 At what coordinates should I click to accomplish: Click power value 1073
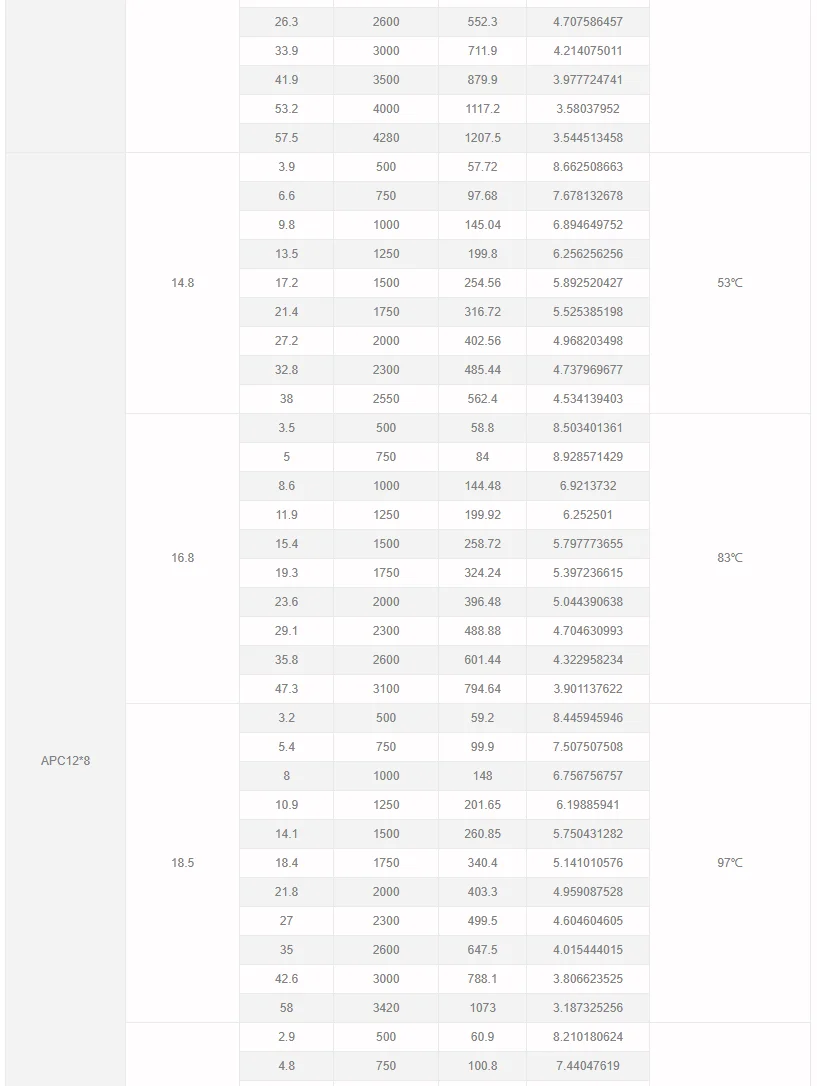[483, 1008]
